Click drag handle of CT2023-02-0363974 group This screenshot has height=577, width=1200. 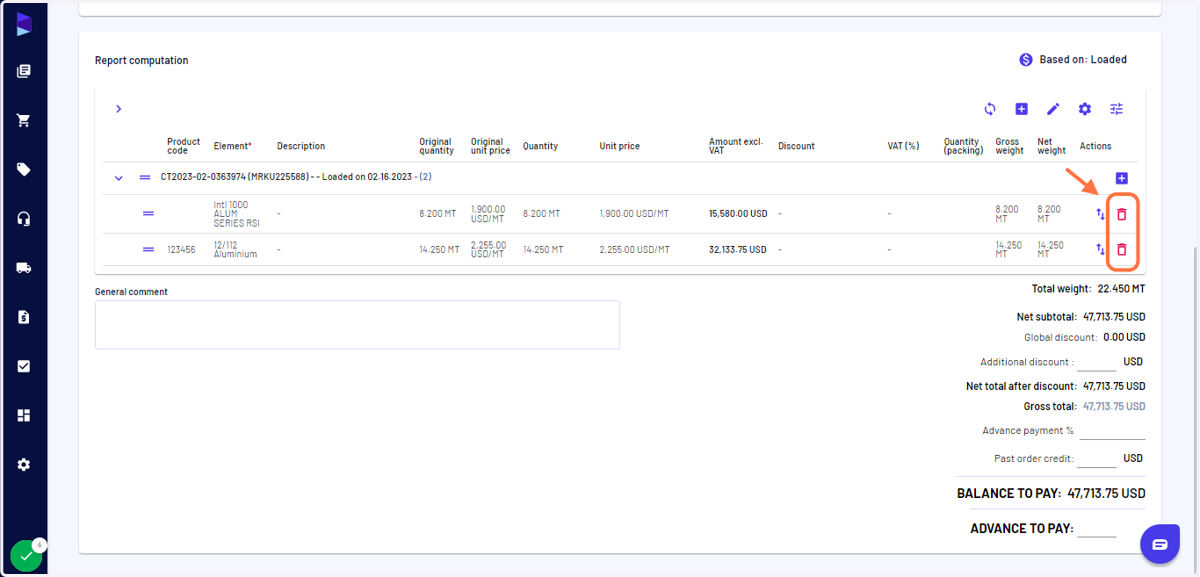point(145,177)
